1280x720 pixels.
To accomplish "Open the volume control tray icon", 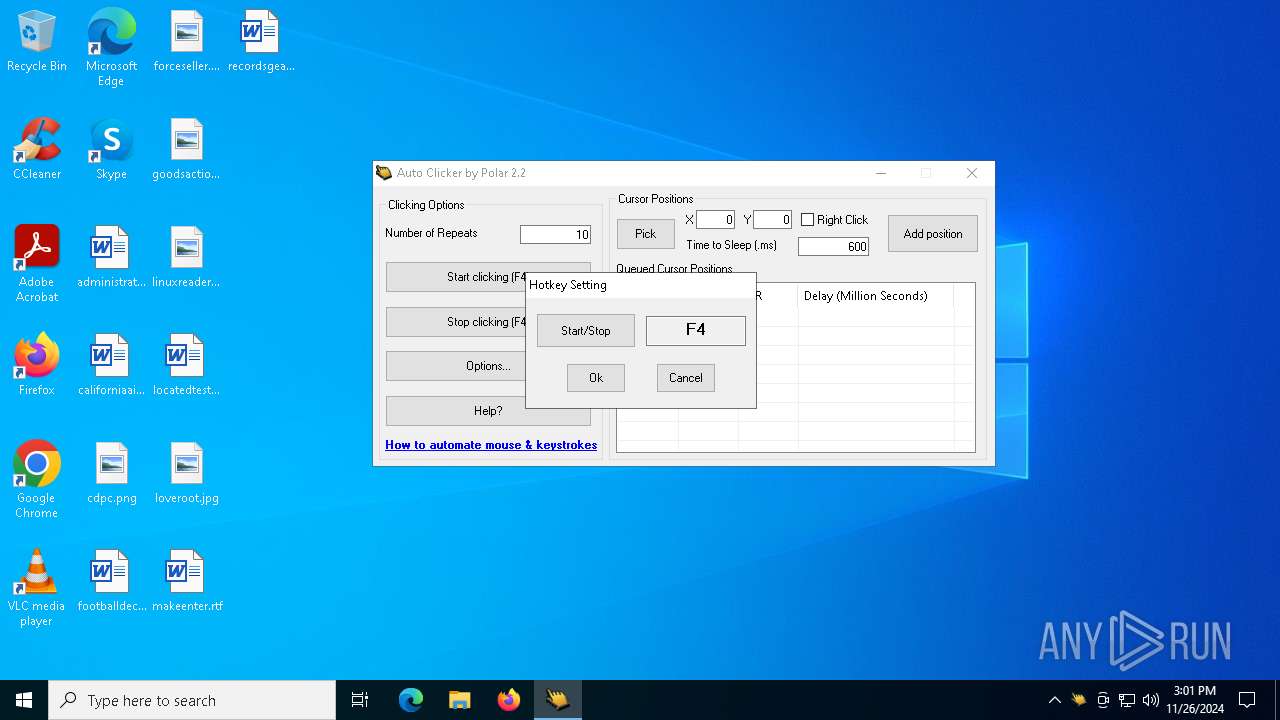I will pos(1151,700).
